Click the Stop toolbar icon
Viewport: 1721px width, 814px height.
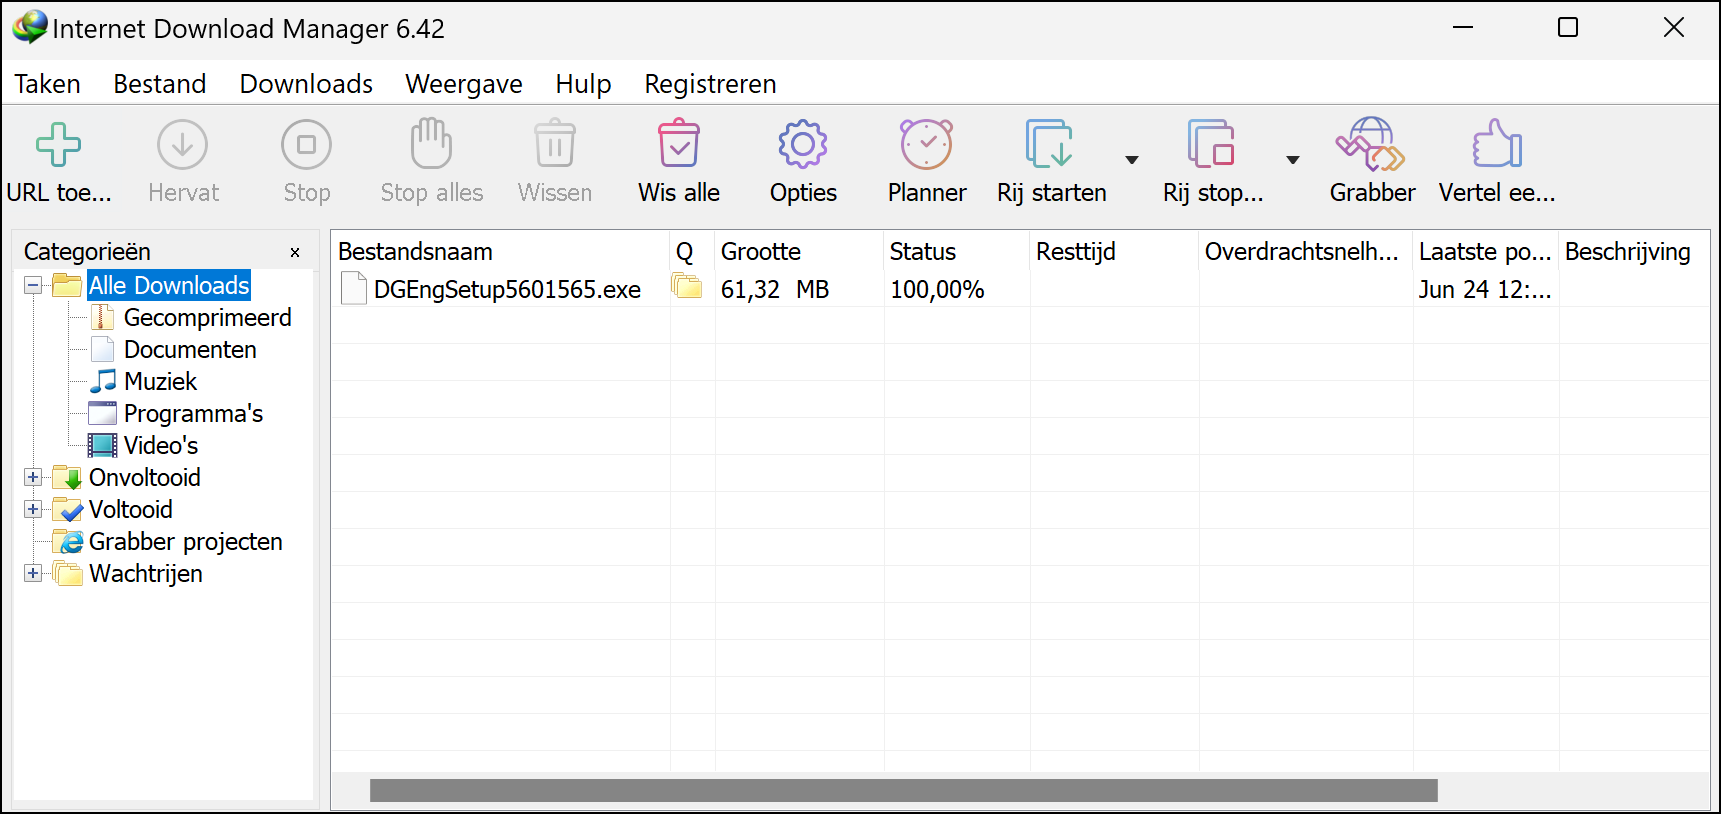tap(306, 145)
